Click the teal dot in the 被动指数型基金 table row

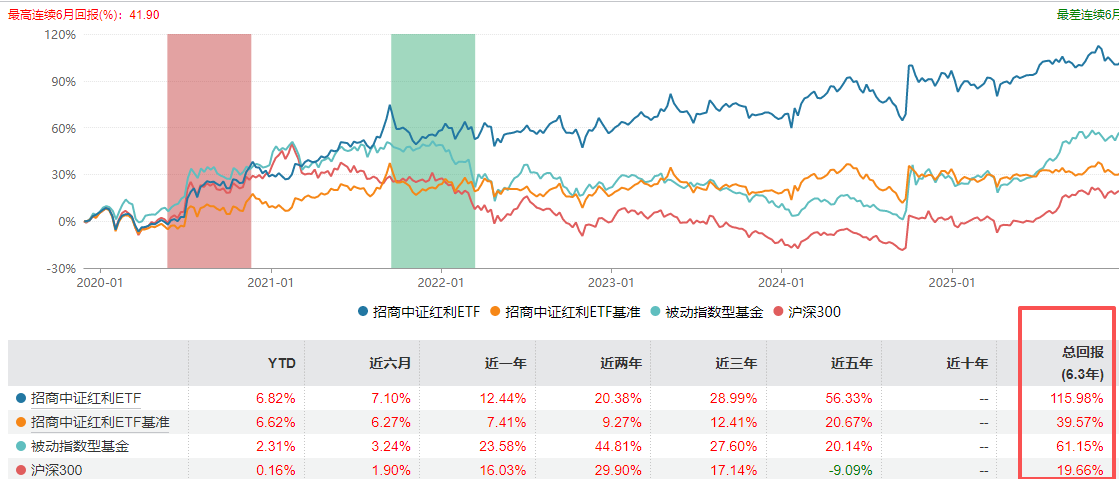[21, 446]
